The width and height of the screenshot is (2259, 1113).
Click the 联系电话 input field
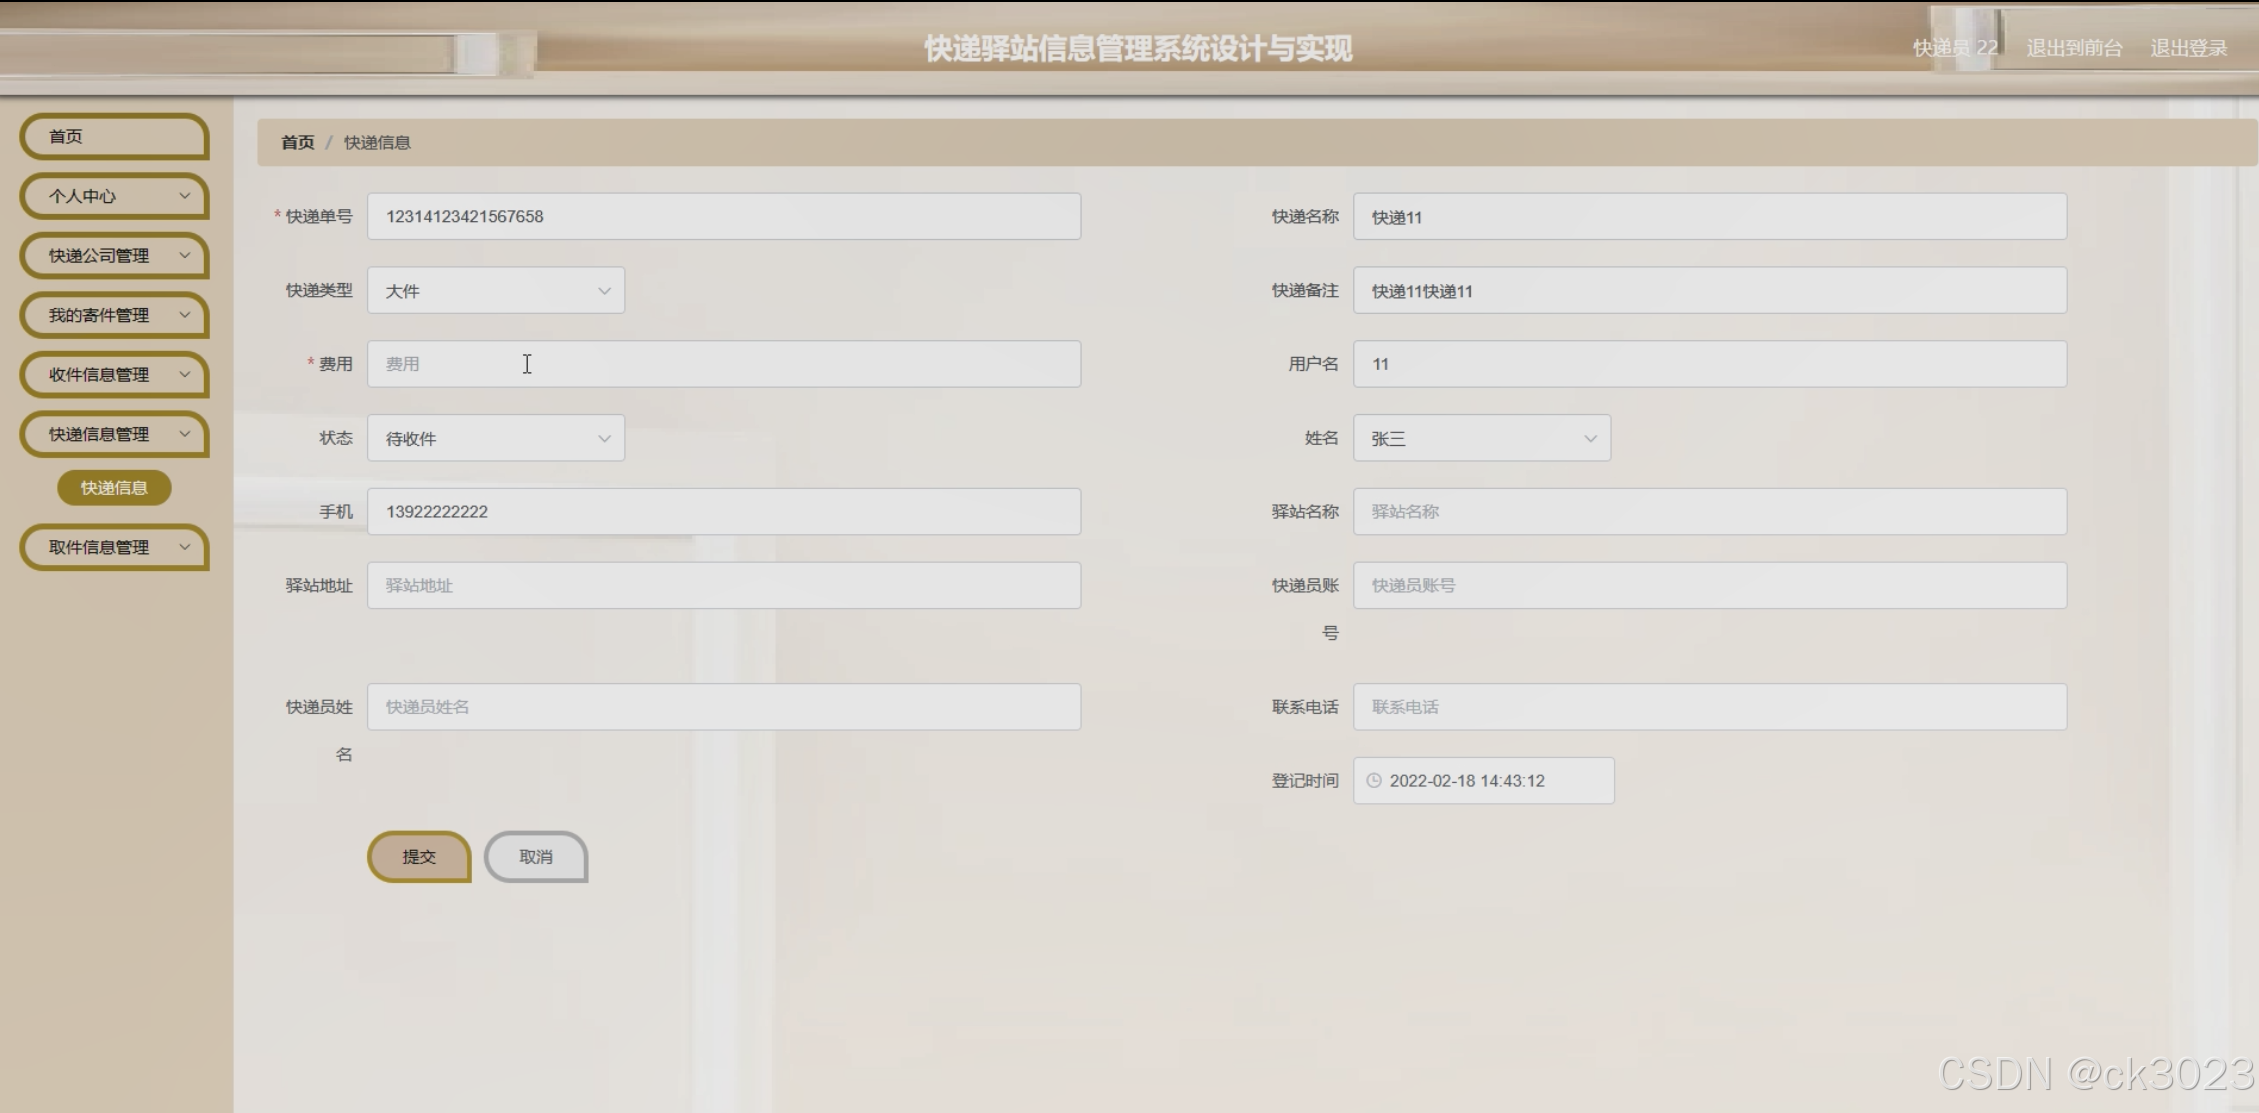pyautogui.click(x=1709, y=707)
